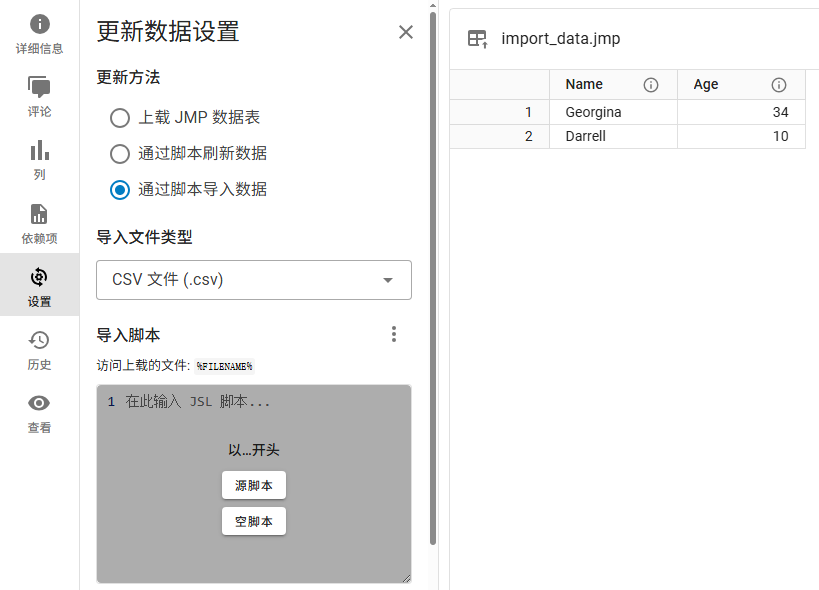Show info for the Name column
Image resolution: width=819 pixels, height=590 pixels.
651,85
